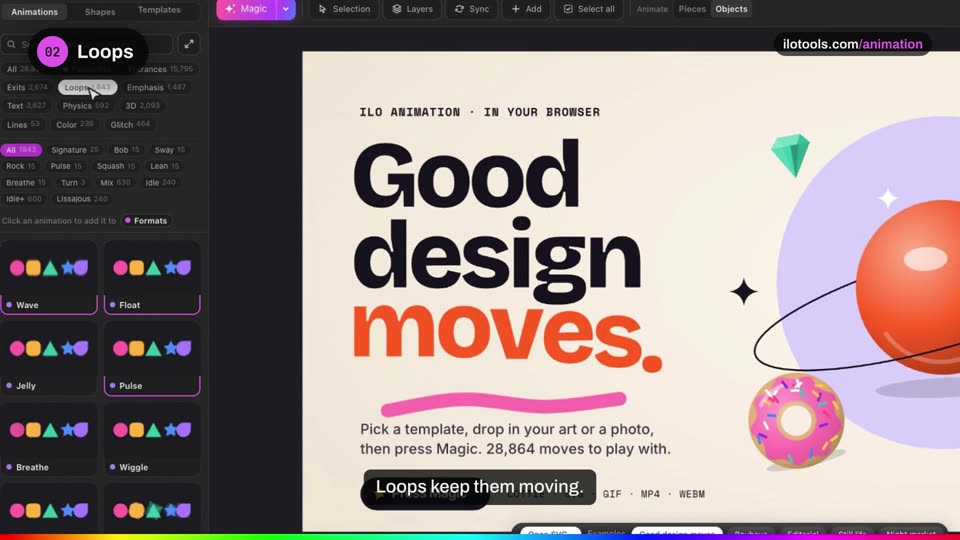Filter by 3D category chip
960x540 pixels.
click(x=142, y=105)
